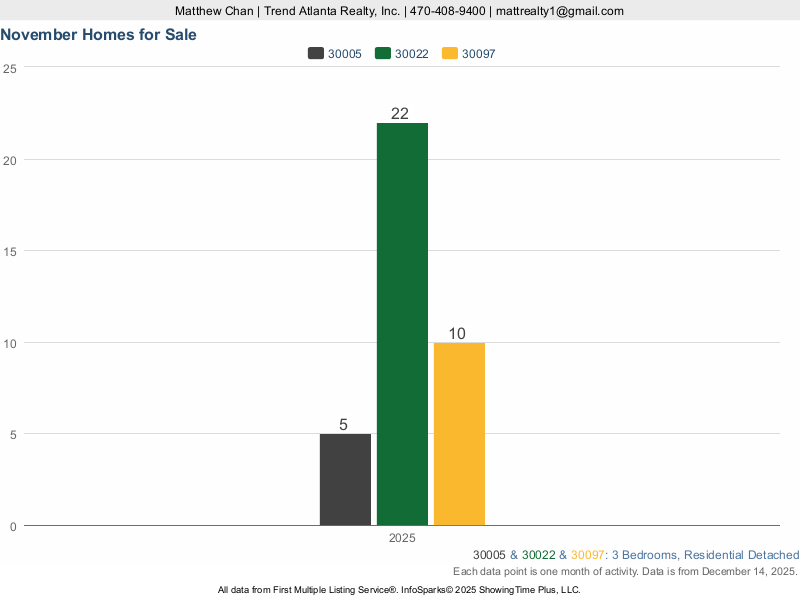The width and height of the screenshot is (800, 600).
Task: Click the orange 30097 text in footer legend
Action: (587, 555)
